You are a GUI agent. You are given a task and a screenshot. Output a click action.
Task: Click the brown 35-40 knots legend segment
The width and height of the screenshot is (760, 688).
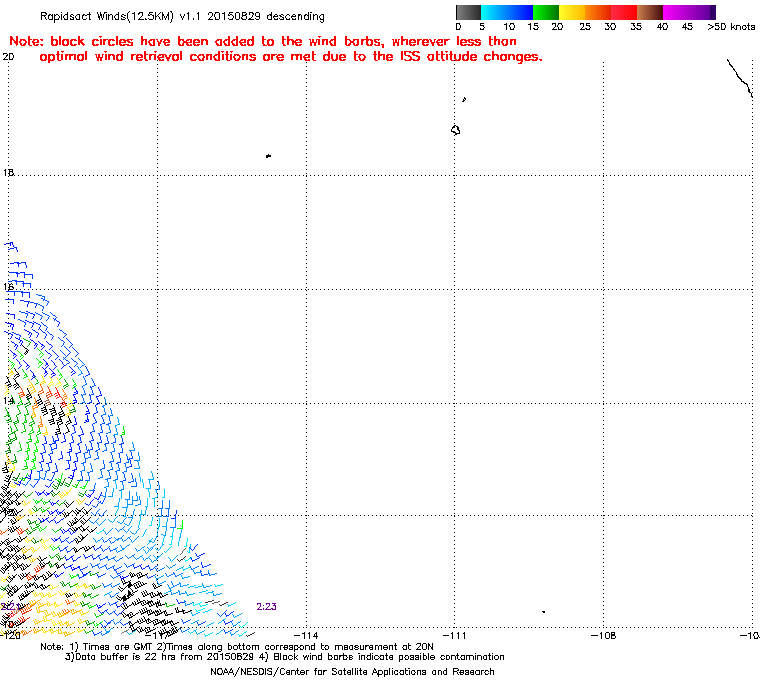(x=650, y=12)
